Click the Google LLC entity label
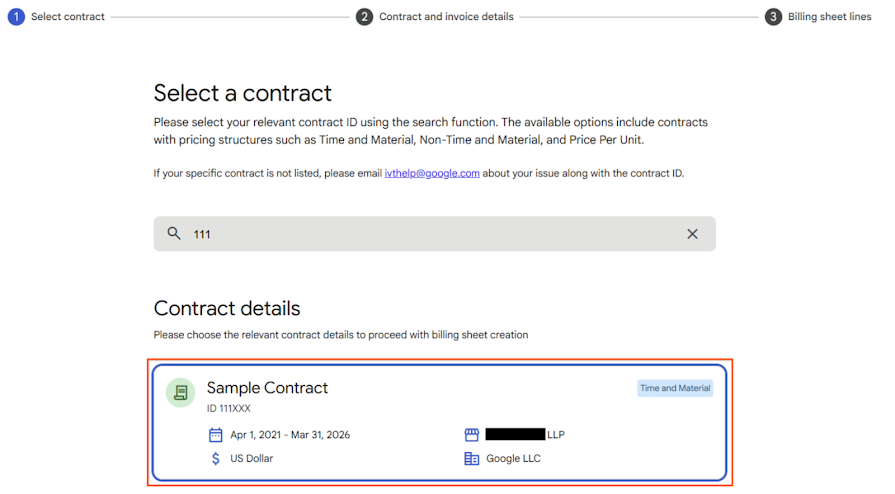The height and width of the screenshot is (494, 895). tap(513, 459)
